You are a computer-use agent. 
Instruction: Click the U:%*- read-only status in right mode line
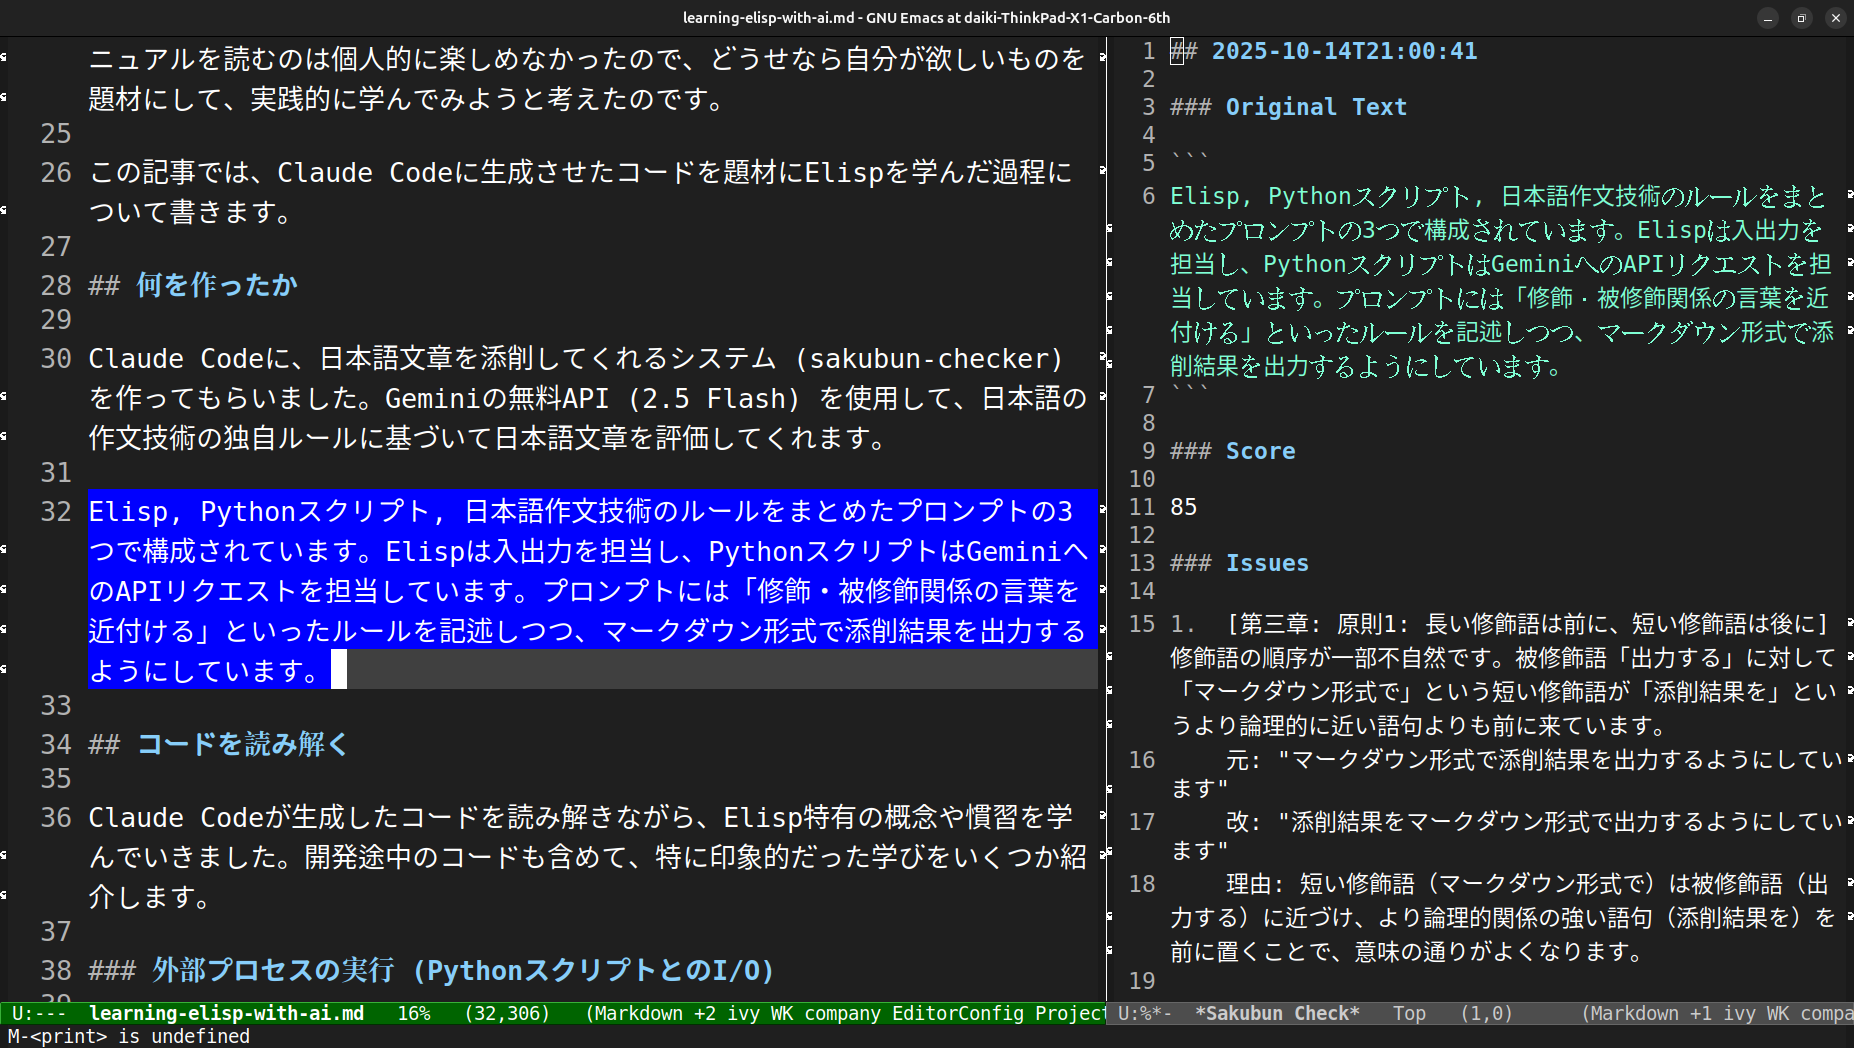point(1144,1013)
